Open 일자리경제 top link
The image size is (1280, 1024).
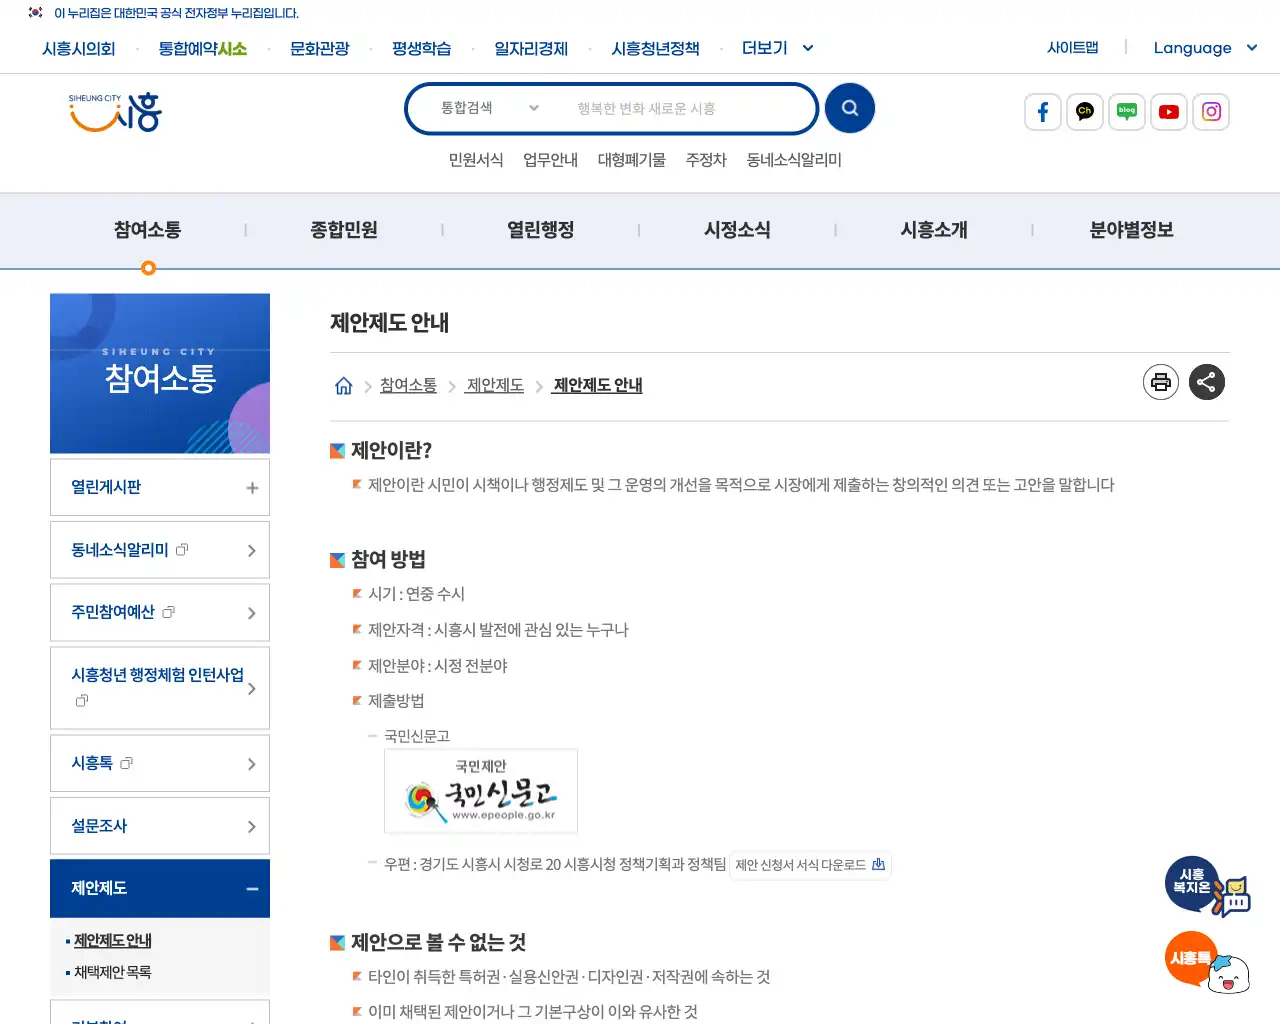pyautogui.click(x=531, y=48)
